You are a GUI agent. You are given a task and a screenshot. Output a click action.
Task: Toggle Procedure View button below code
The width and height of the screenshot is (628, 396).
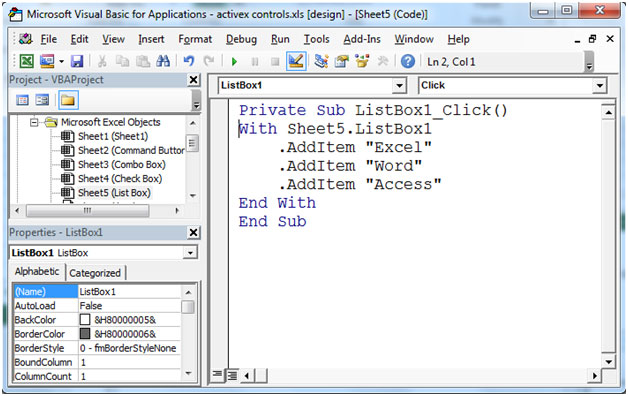coord(217,375)
